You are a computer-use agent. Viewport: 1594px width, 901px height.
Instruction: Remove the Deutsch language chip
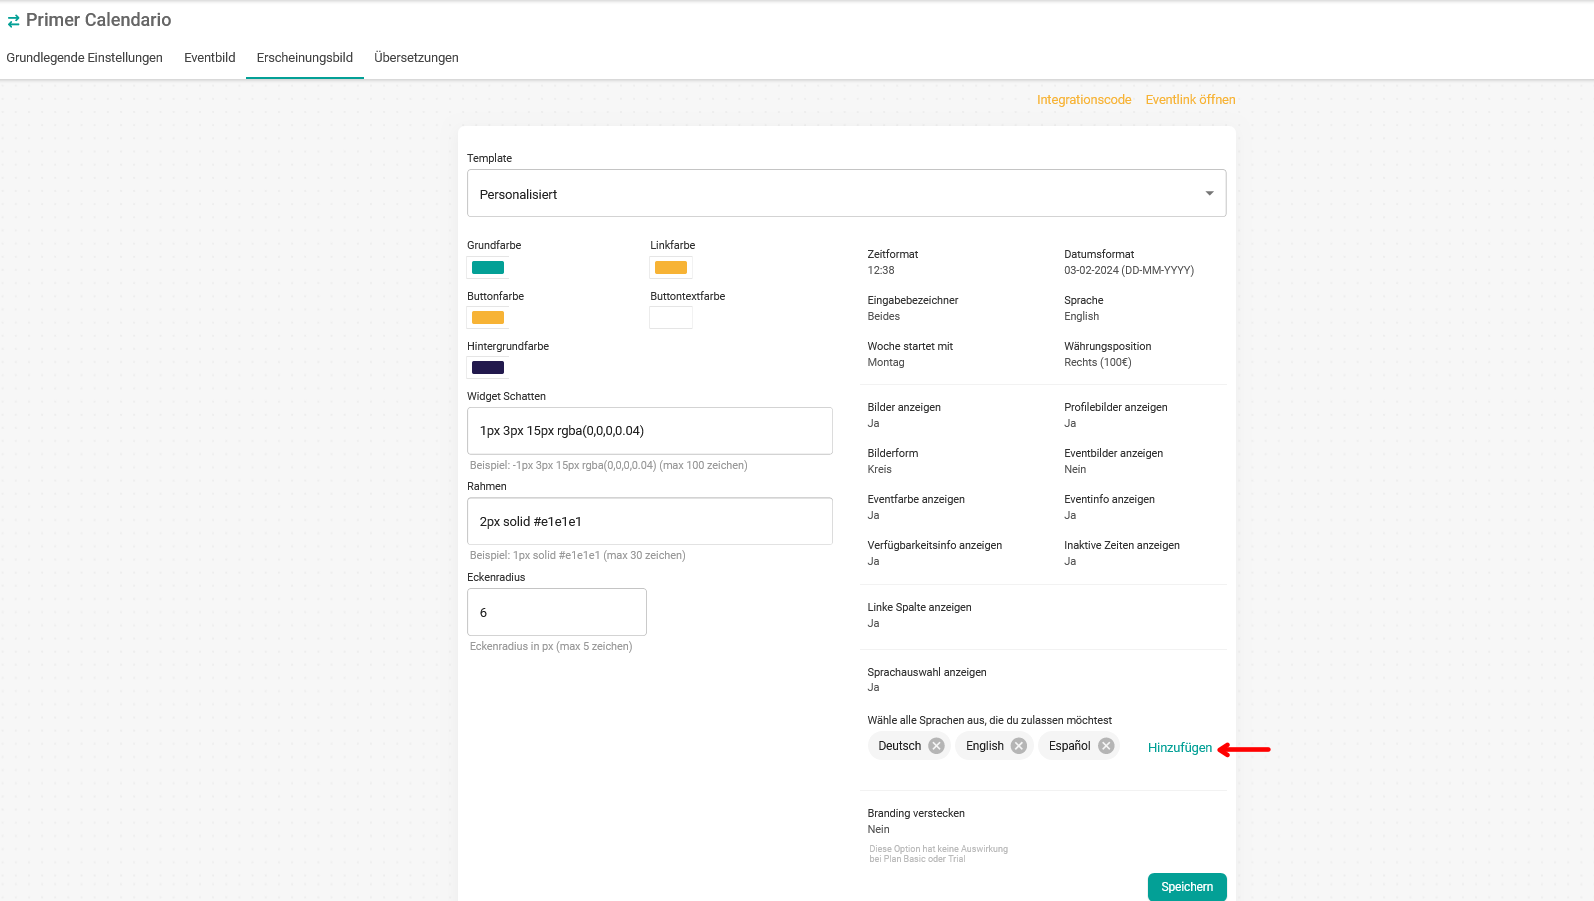tap(936, 746)
